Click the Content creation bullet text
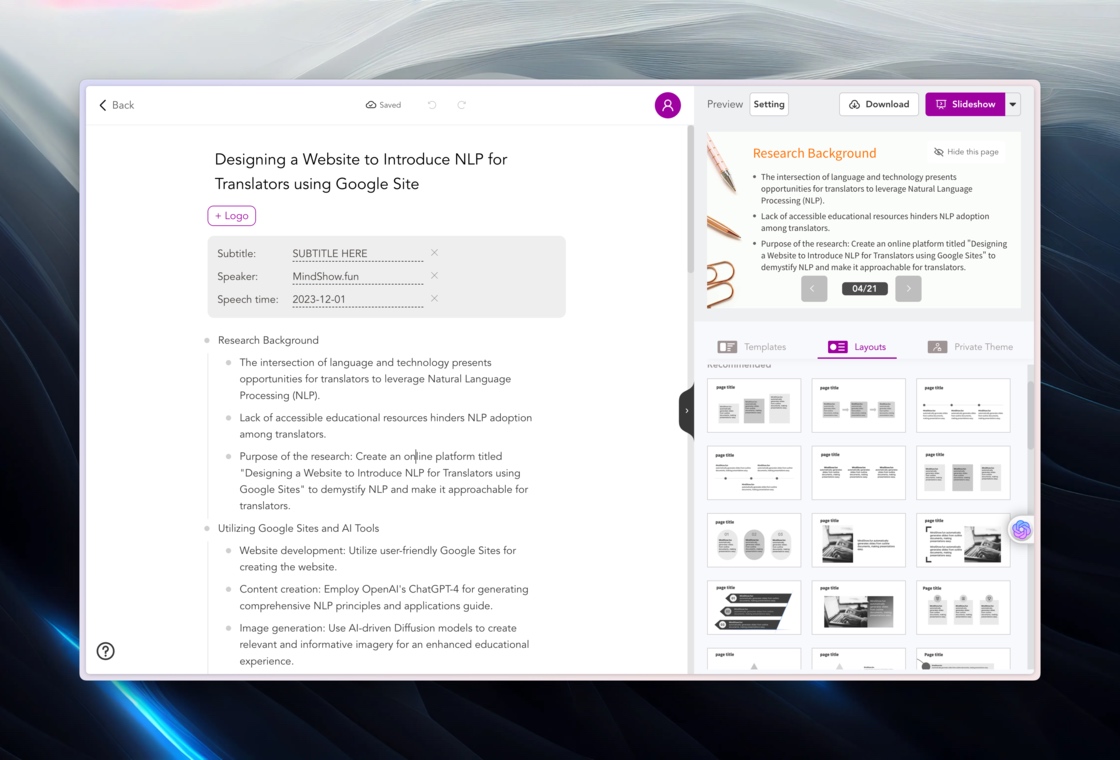The image size is (1120, 760). click(384, 597)
